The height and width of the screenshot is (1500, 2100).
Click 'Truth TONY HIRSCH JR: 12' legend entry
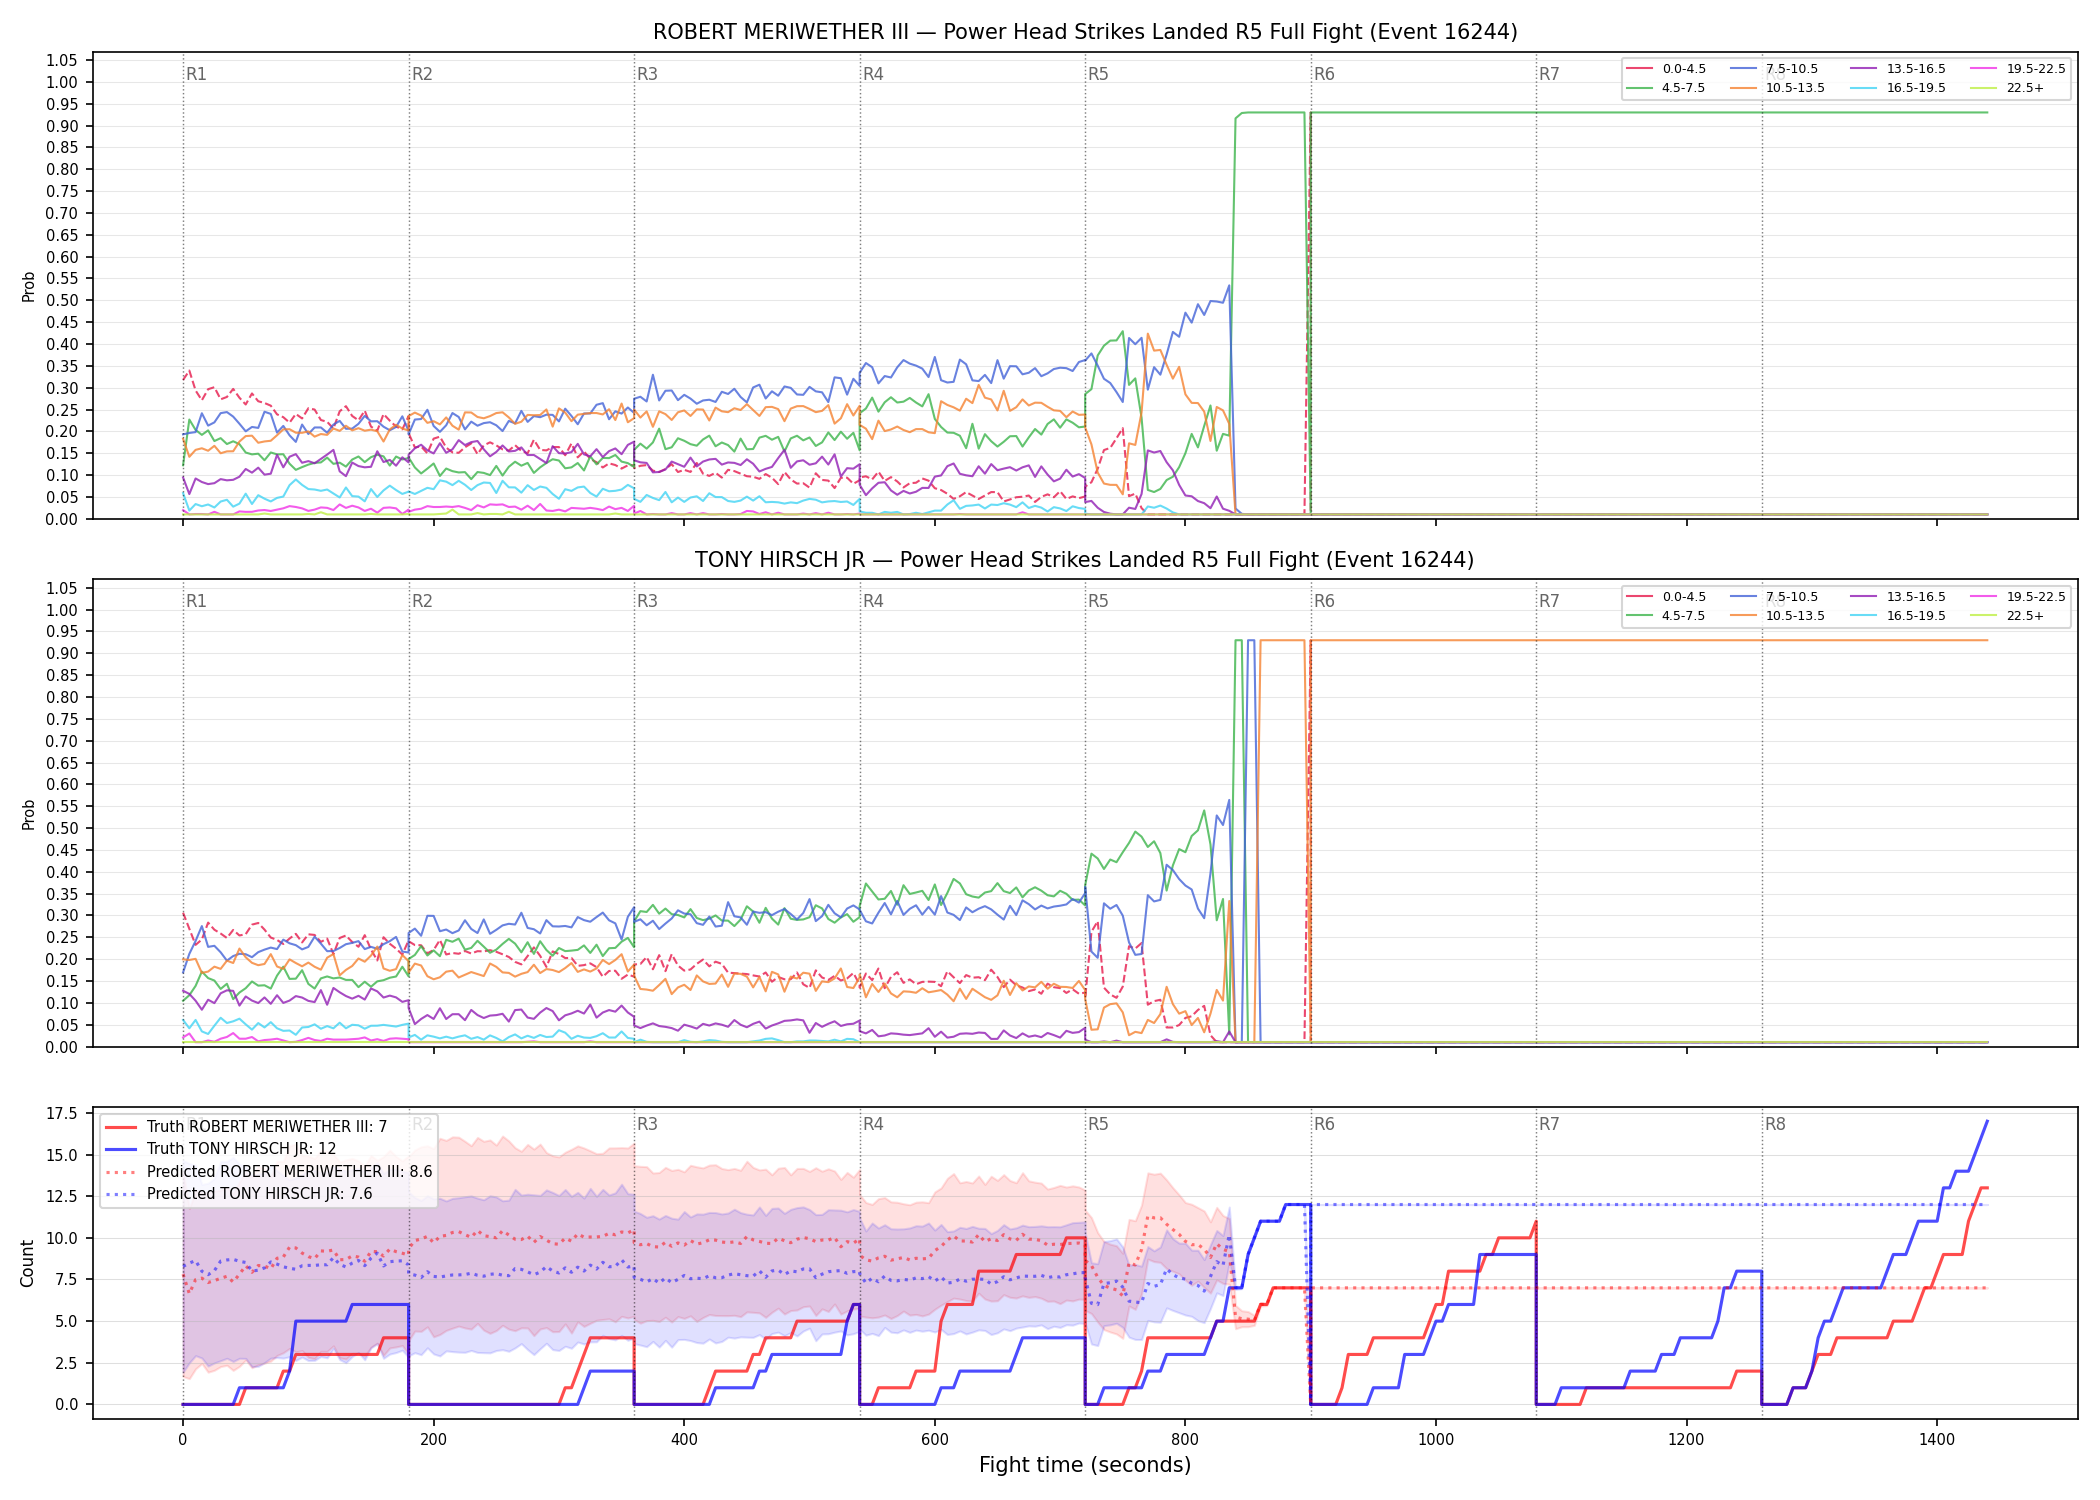221,1149
